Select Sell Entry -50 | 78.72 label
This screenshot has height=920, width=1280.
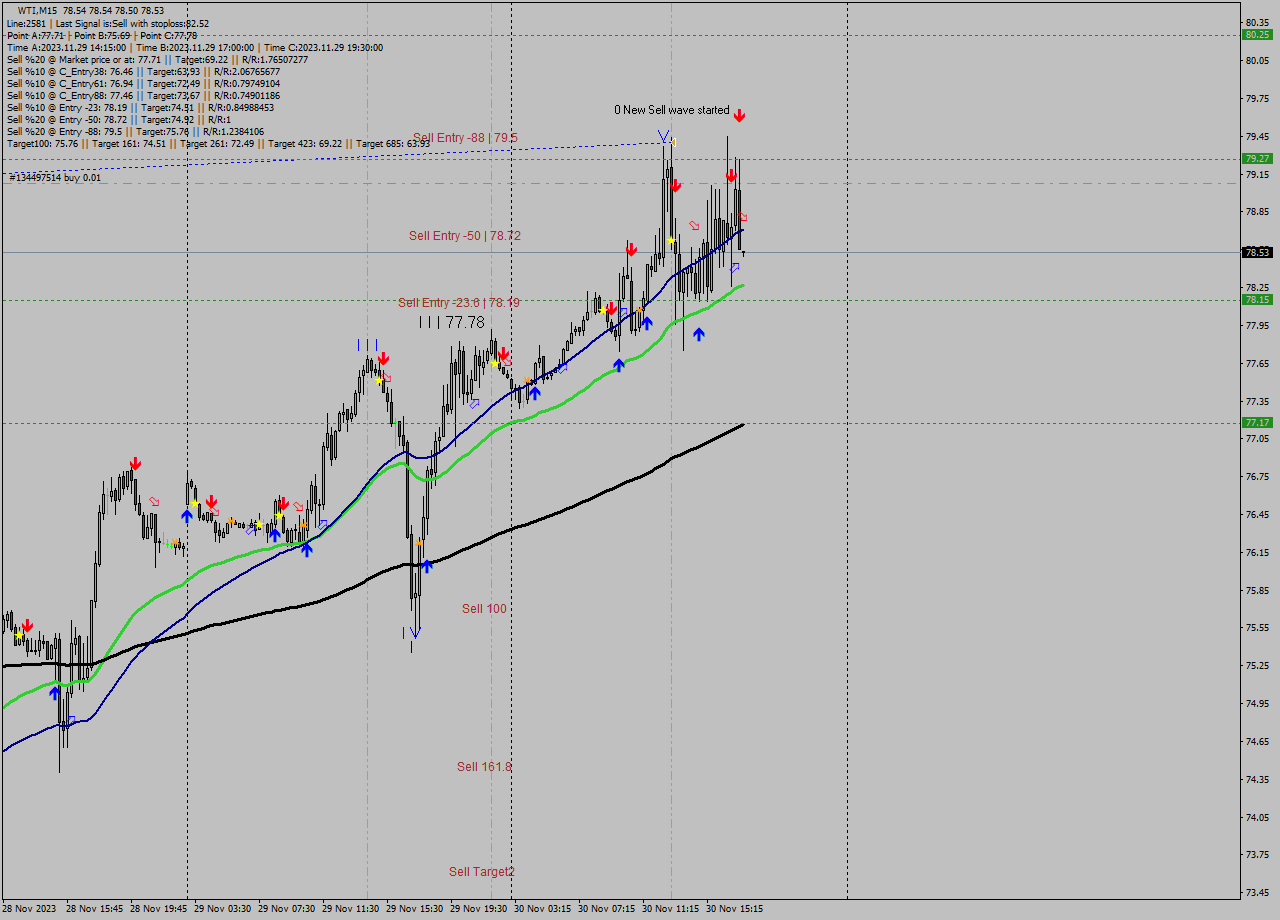(x=465, y=236)
